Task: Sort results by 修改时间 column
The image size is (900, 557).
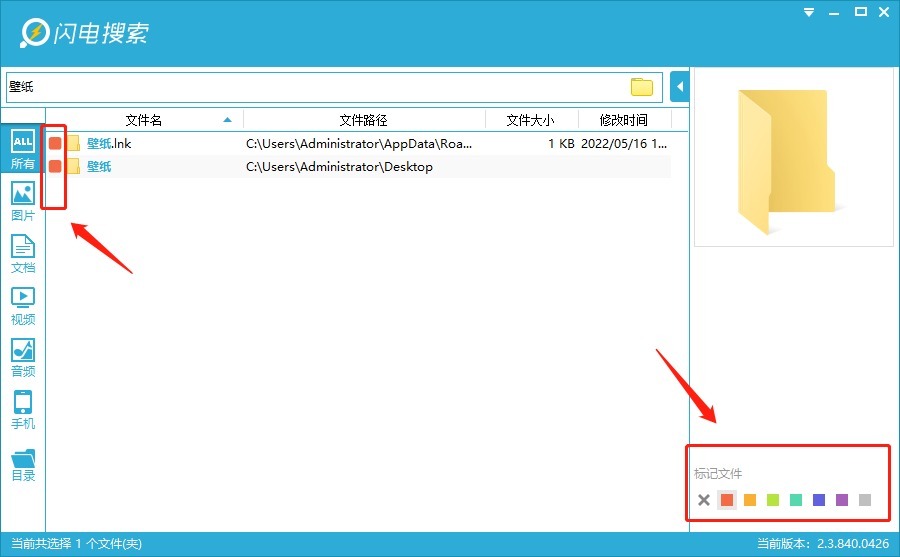Action: (623, 120)
